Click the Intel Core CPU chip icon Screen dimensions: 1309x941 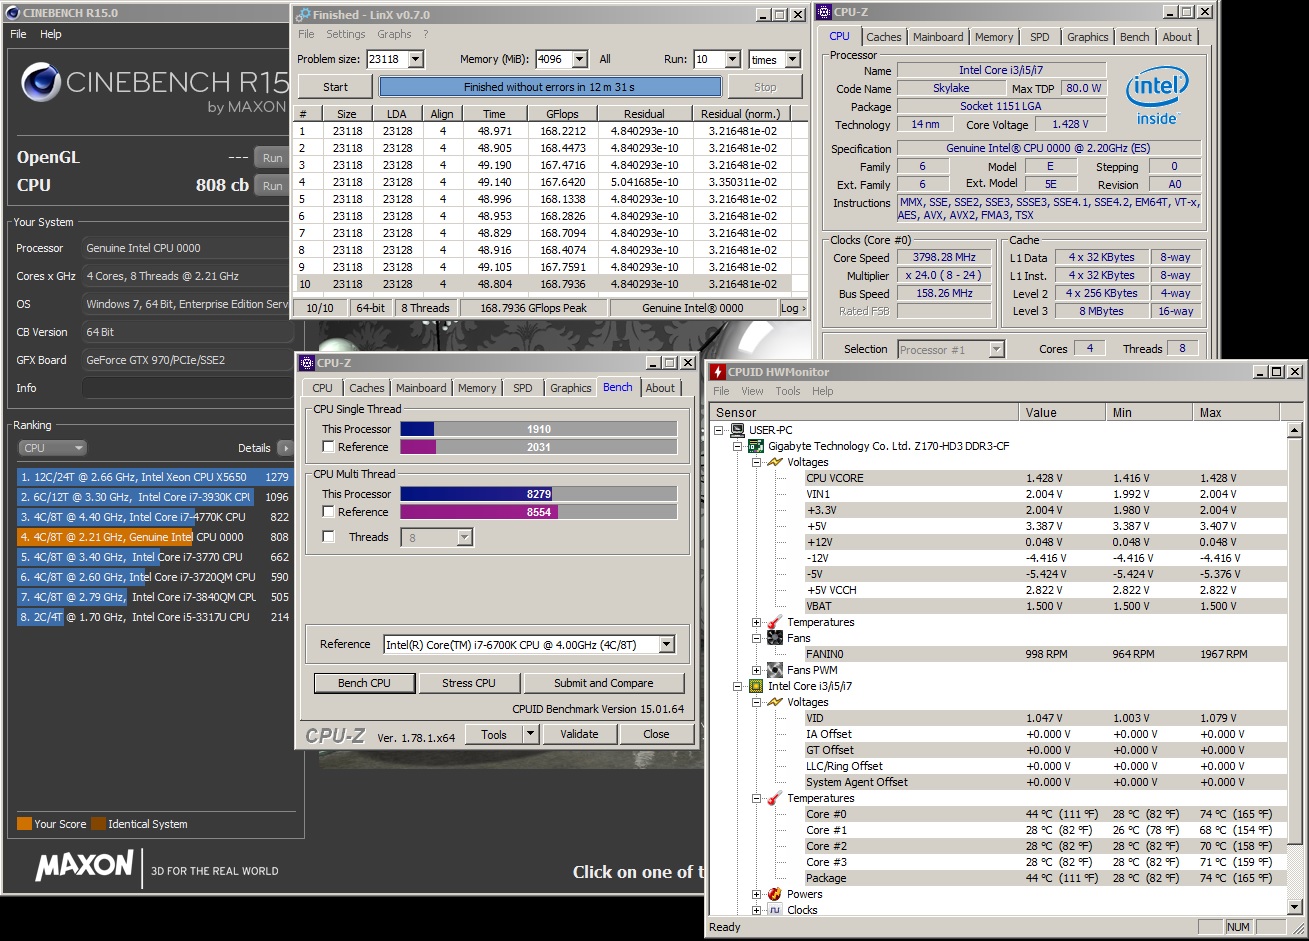pyautogui.click(x=757, y=686)
